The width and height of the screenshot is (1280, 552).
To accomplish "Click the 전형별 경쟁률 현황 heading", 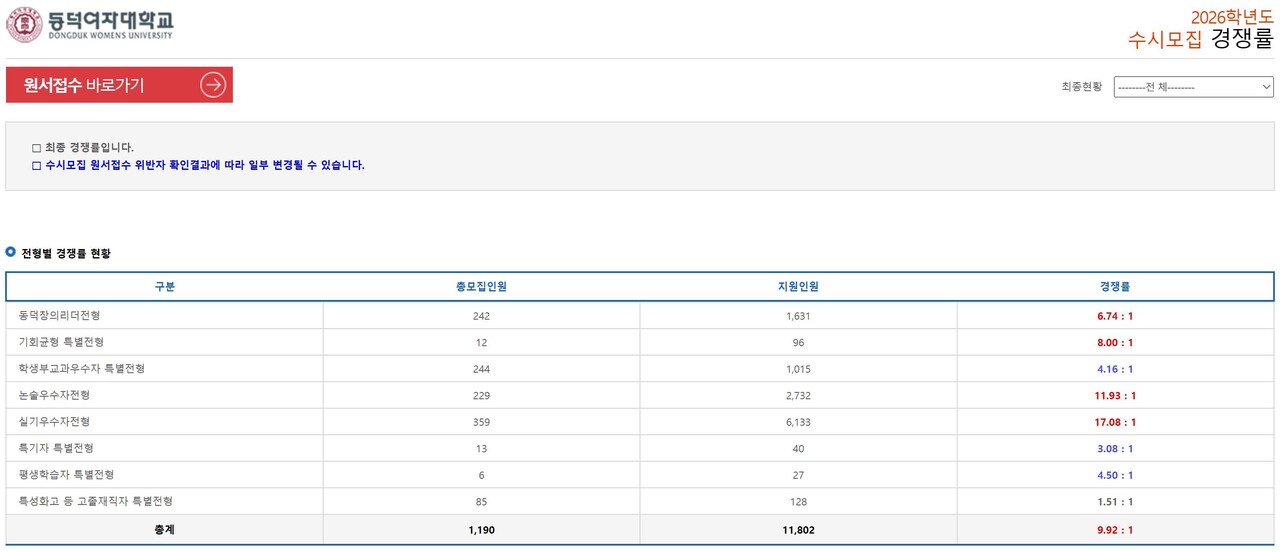I will point(66,253).
